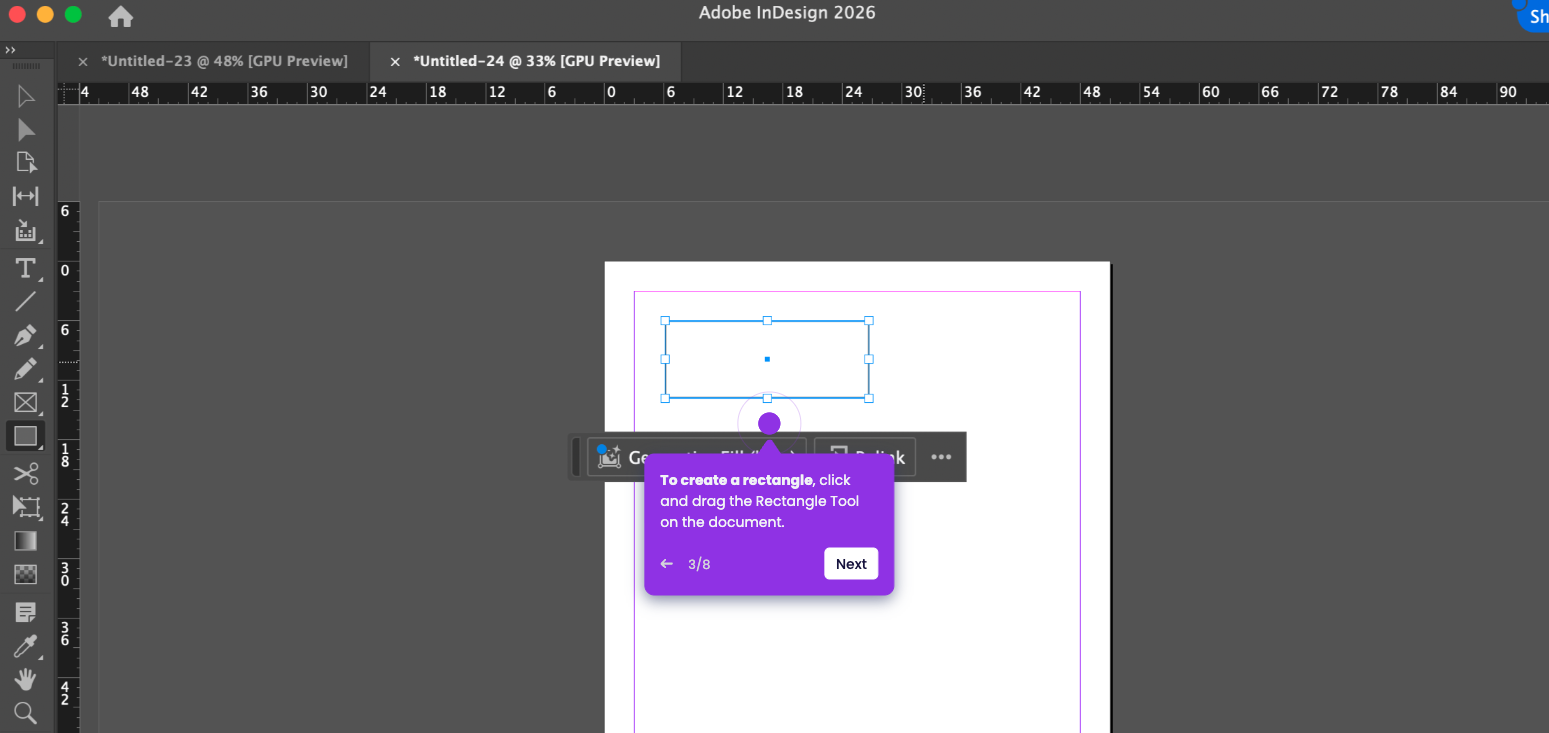Click the ruler zero-point origin box

[x=68, y=93]
